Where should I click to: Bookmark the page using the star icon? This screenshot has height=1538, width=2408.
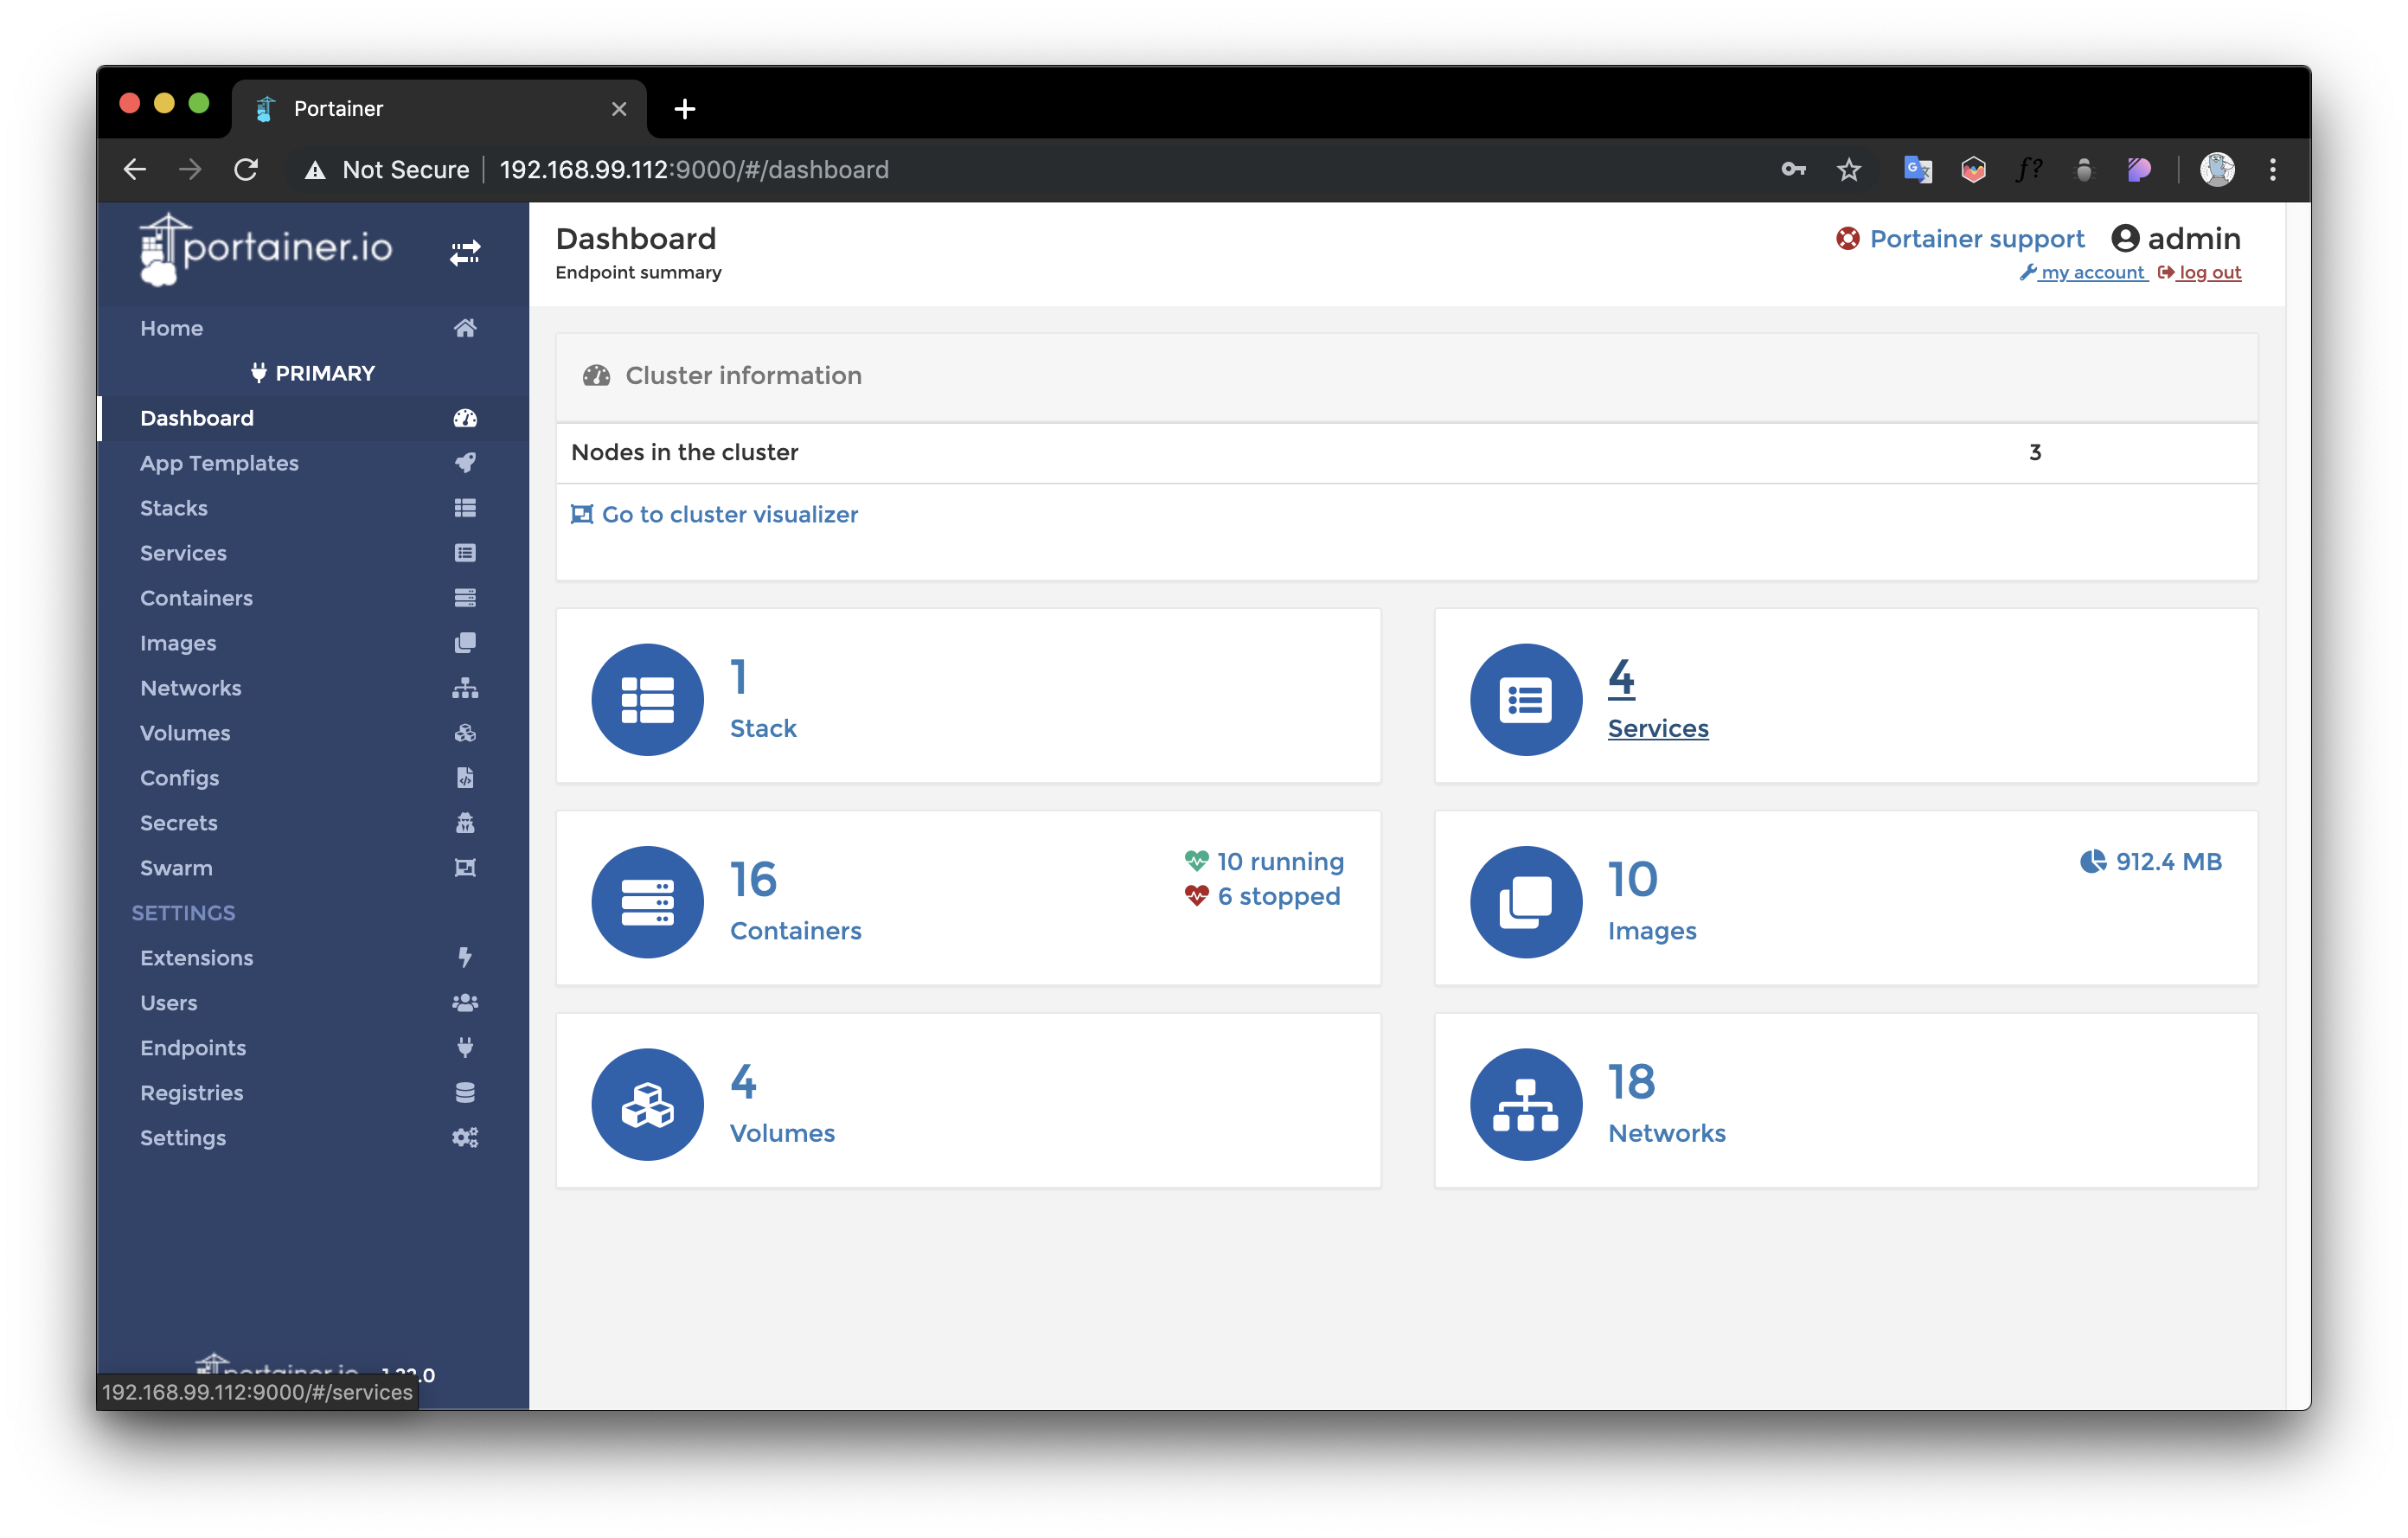[x=1849, y=169]
